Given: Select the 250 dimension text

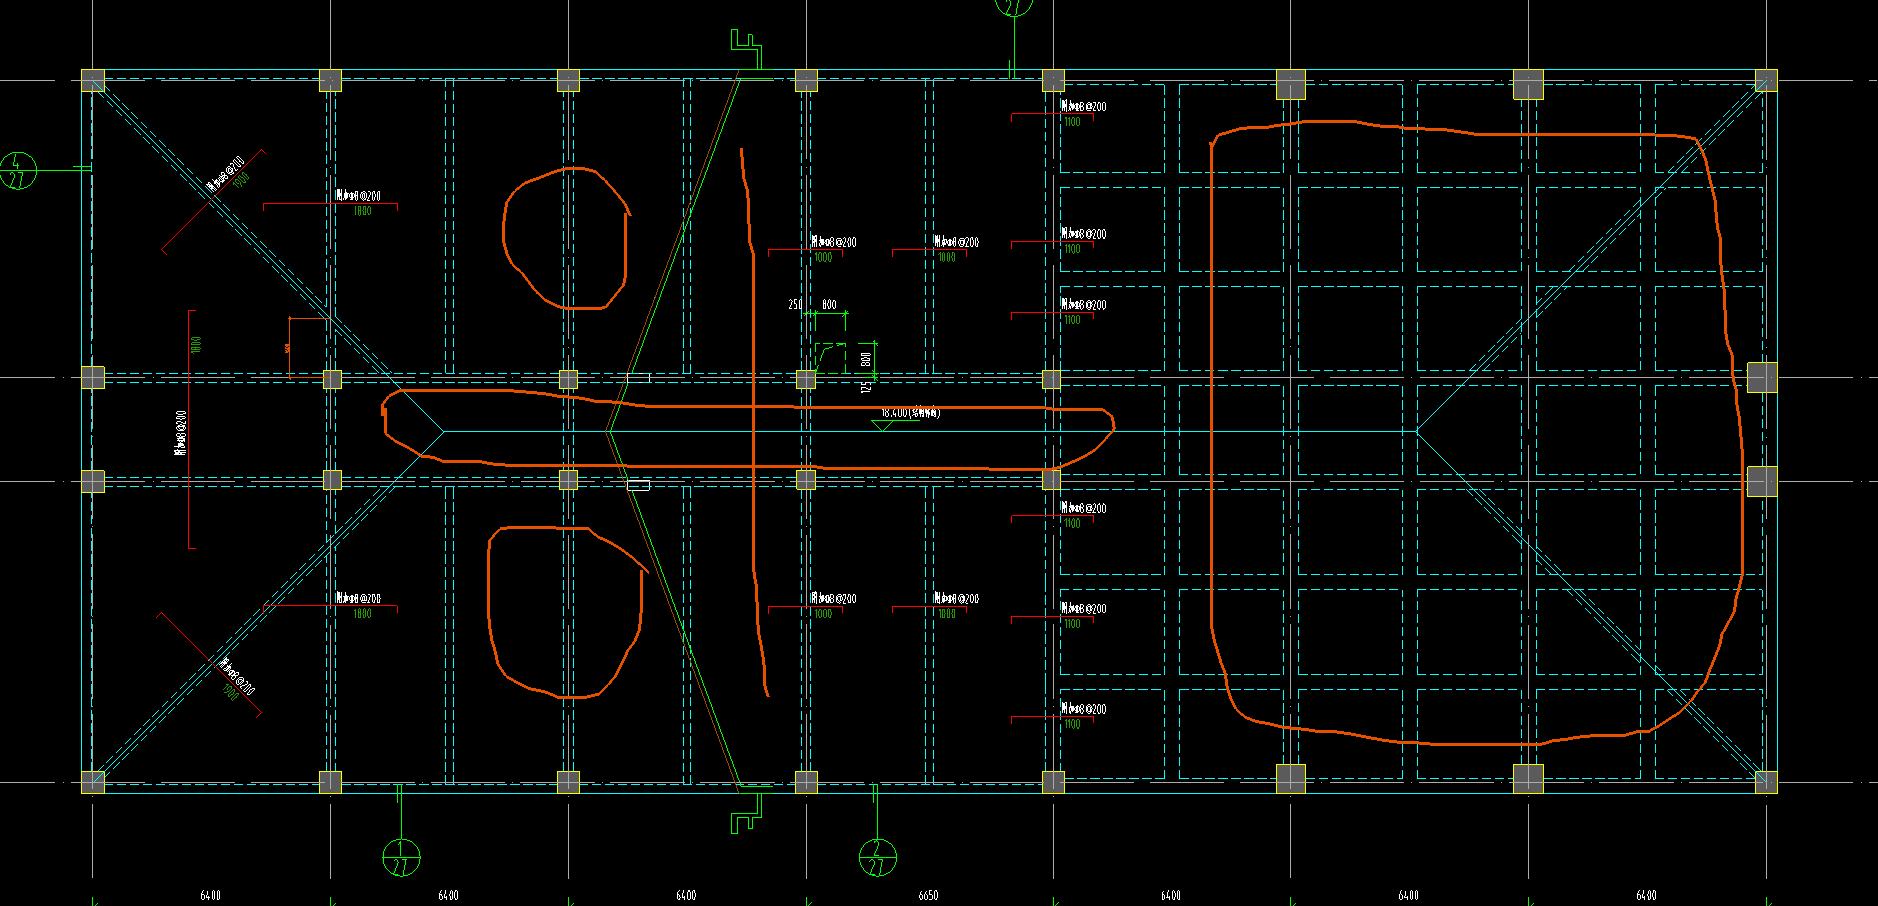Looking at the screenshot, I should (x=795, y=304).
